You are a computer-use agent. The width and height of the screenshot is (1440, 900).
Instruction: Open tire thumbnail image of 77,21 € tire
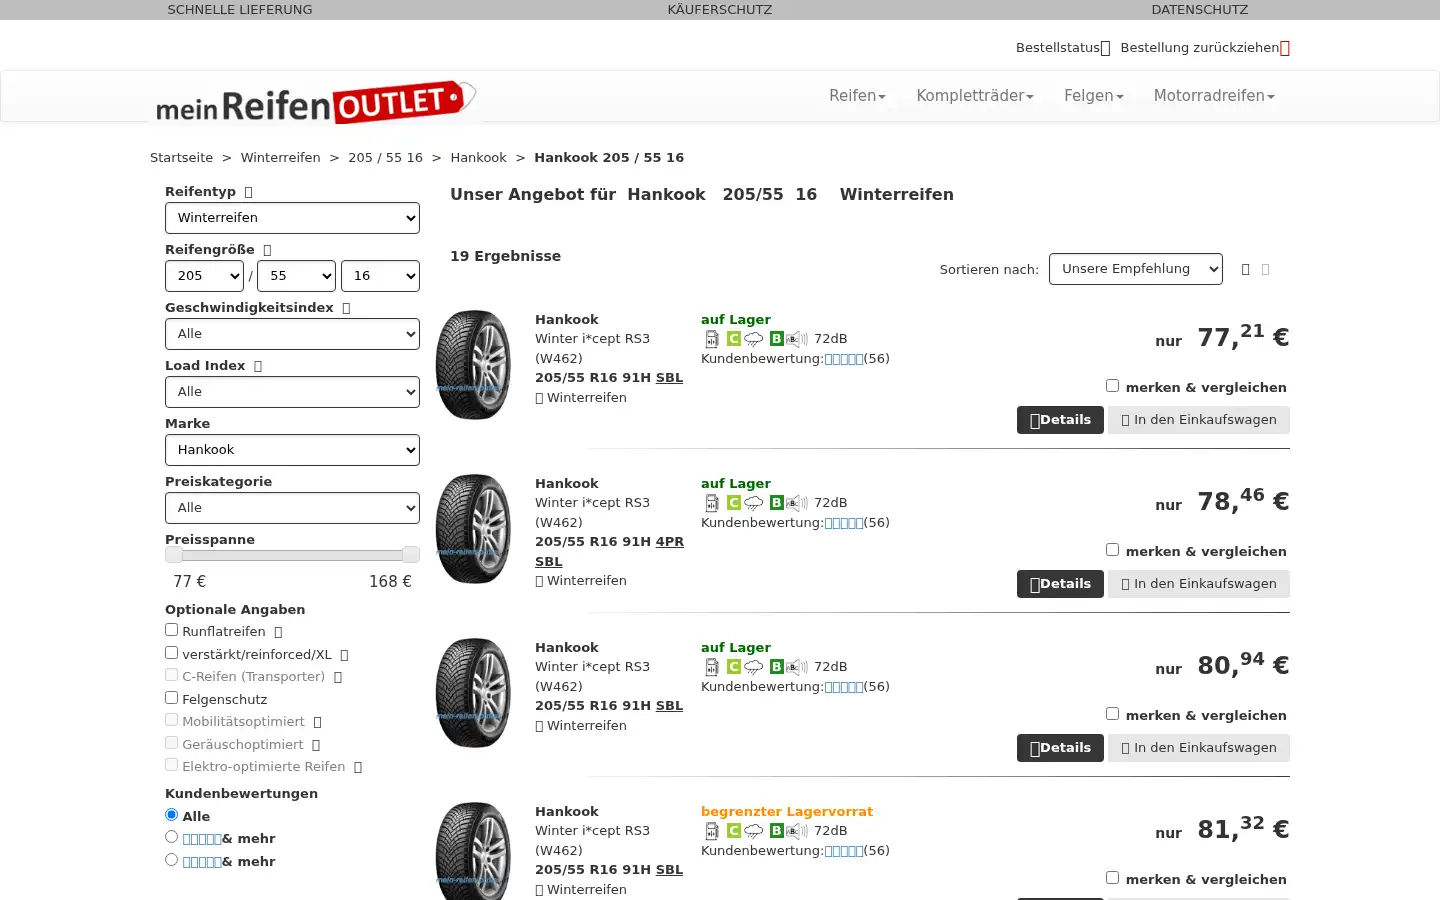473,365
